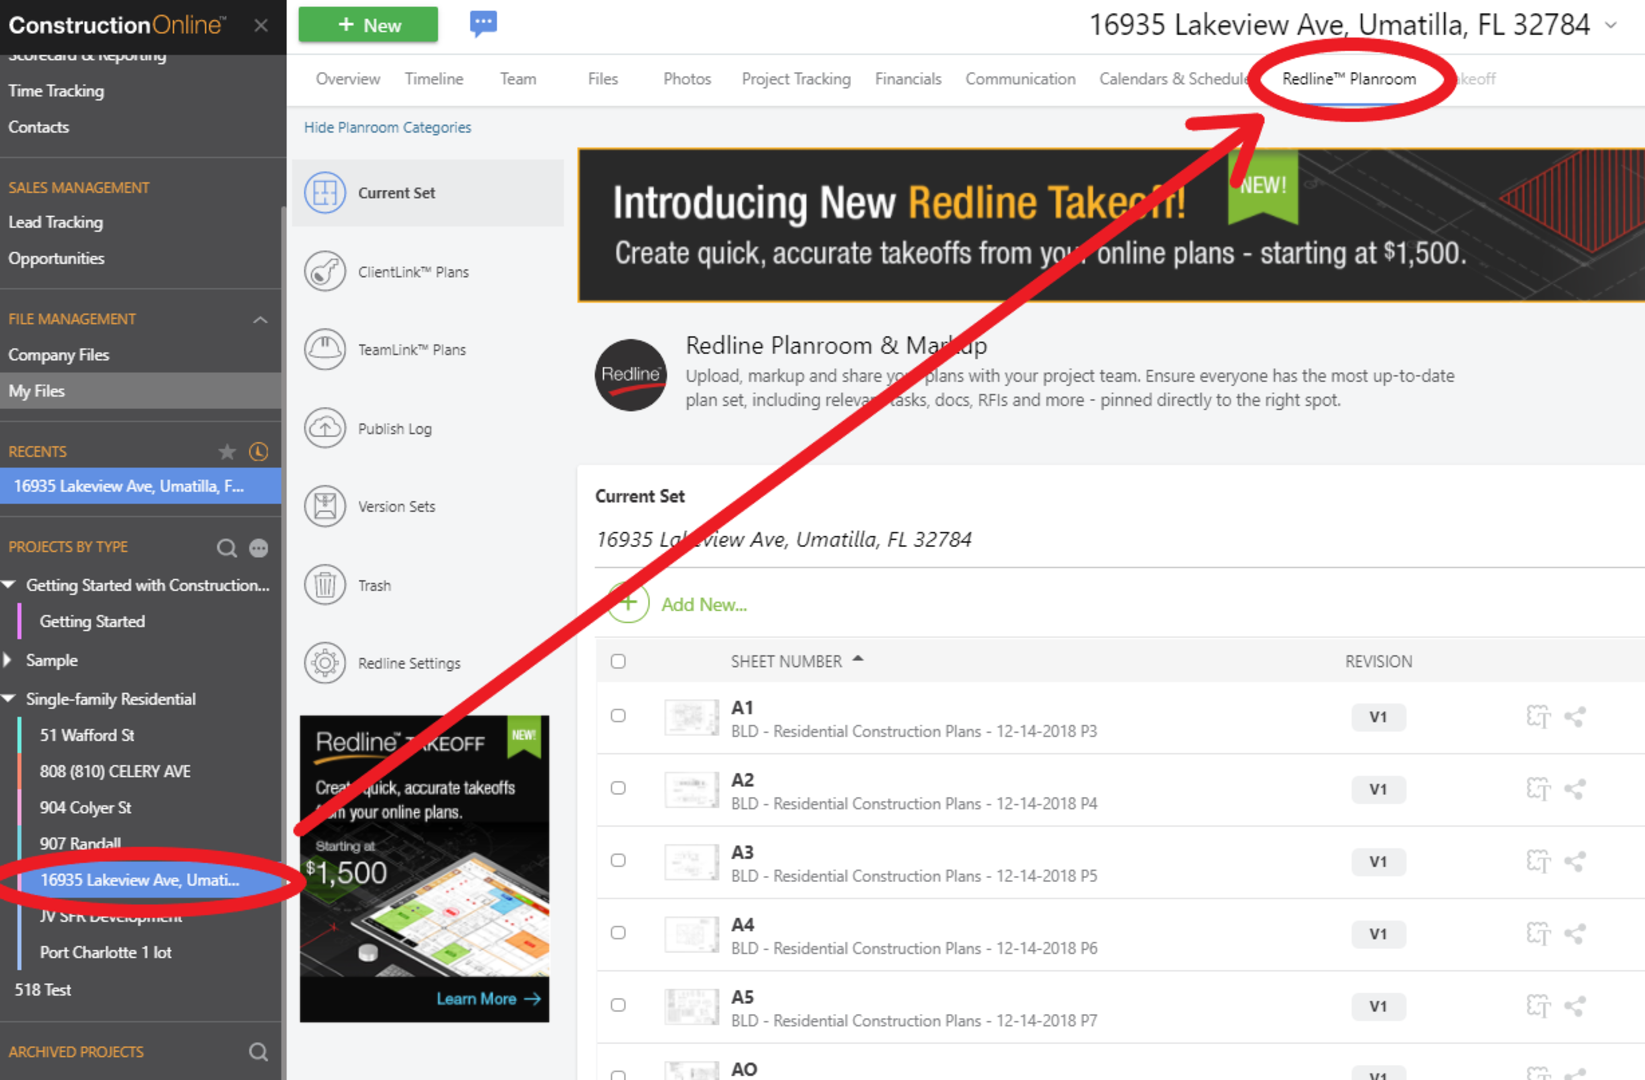The height and width of the screenshot is (1080, 1645).
Task: Click the Redline logo circle
Action: pyautogui.click(x=630, y=375)
